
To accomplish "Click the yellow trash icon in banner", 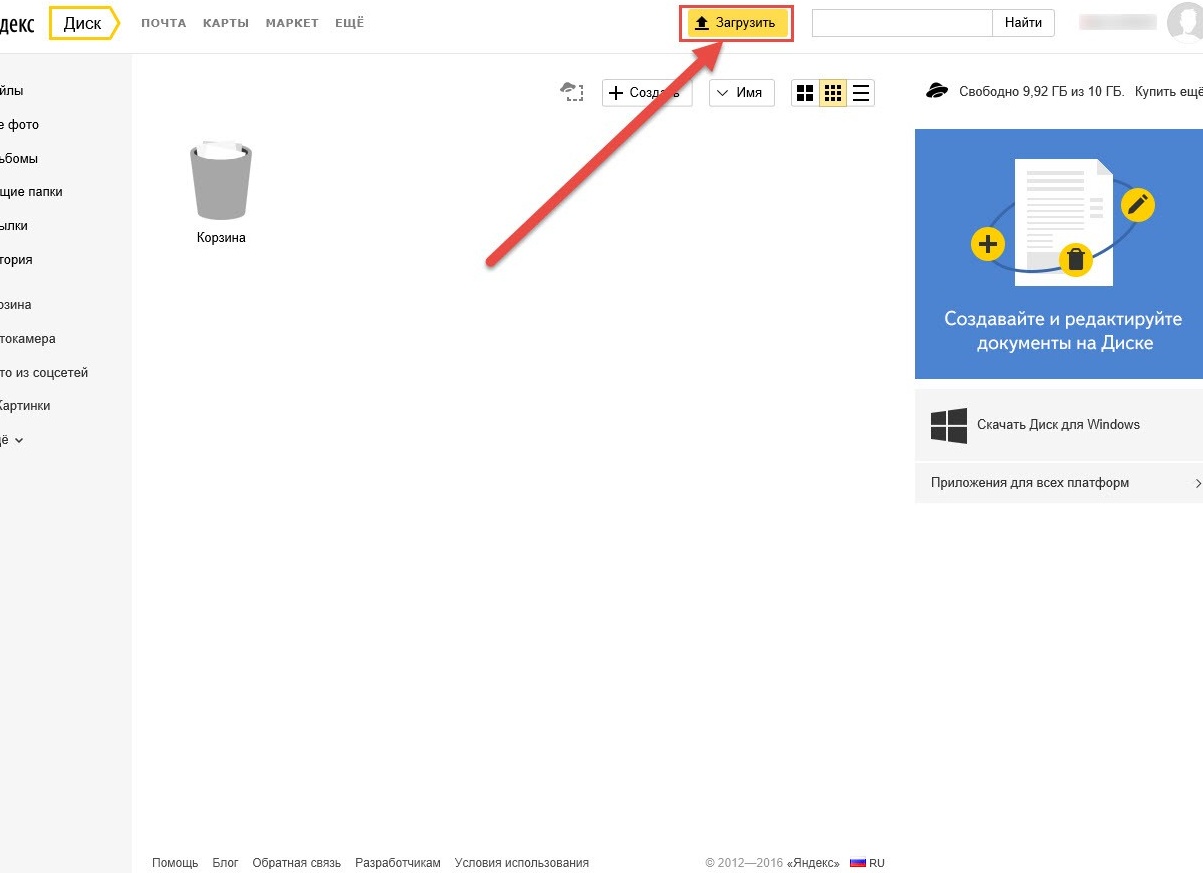I will pyautogui.click(x=1075, y=260).
